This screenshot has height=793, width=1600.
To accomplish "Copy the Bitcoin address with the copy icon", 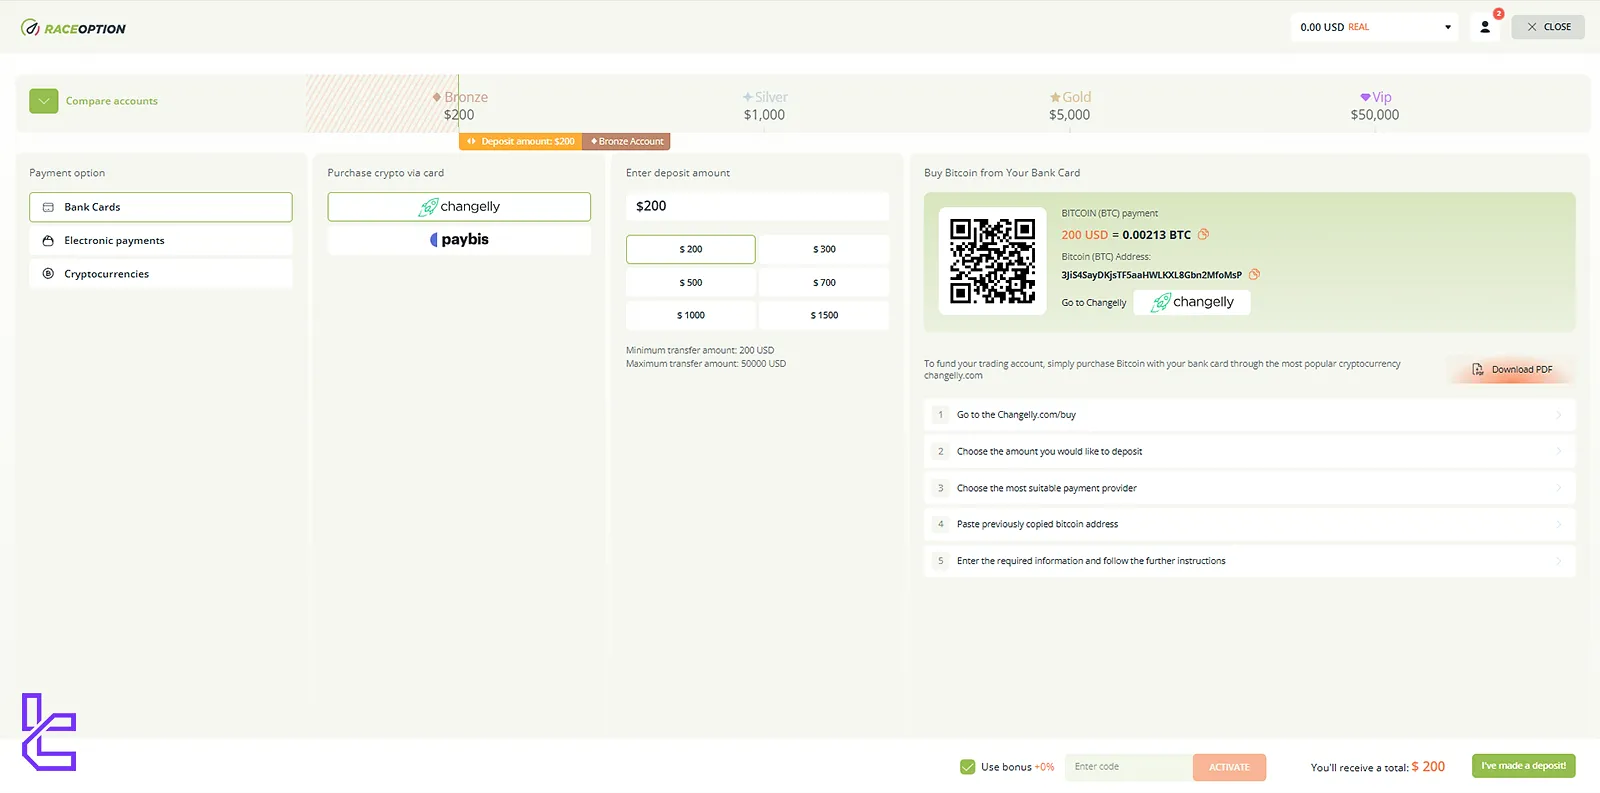I will (1254, 274).
